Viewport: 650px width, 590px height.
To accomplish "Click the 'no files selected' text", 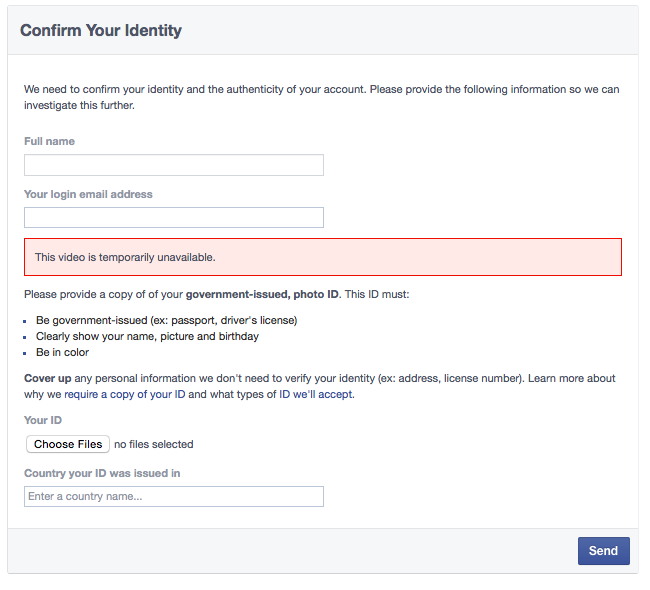I will coord(154,445).
